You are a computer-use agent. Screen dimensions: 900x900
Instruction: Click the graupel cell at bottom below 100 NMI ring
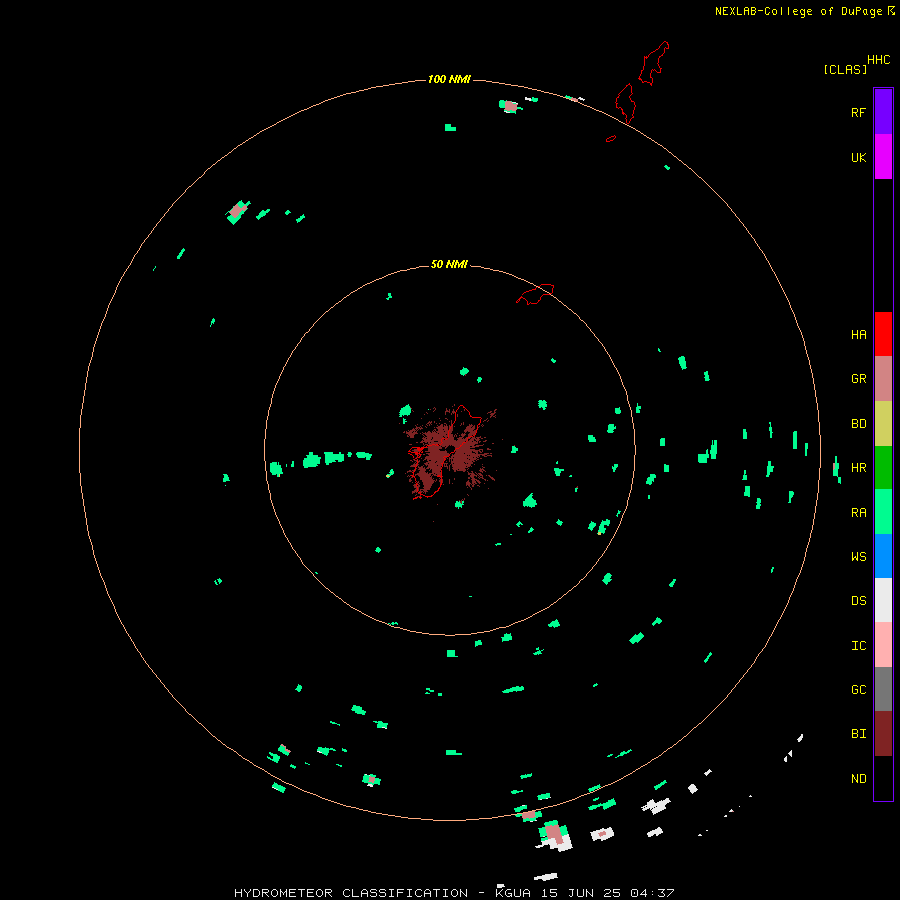click(x=553, y=833)
